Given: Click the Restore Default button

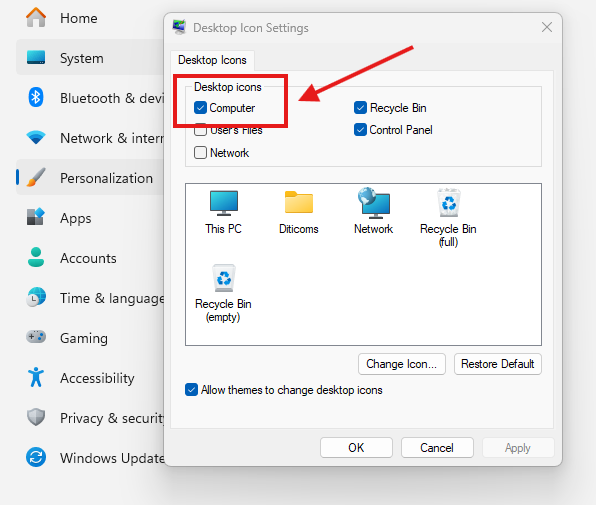Looking at the screenshot, I should click(x=498, y=364).
